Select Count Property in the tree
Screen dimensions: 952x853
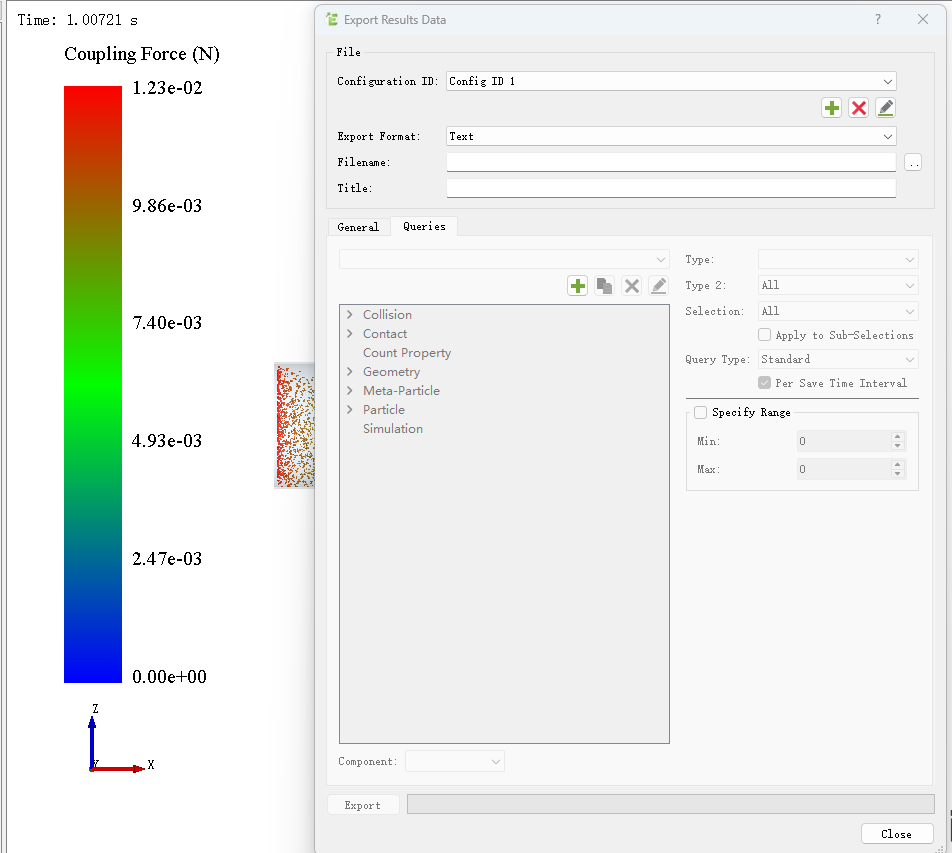click(x=407, y=353)
